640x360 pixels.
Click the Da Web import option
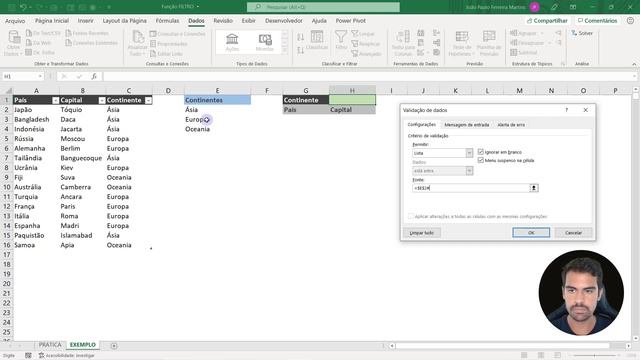(38, 42)
